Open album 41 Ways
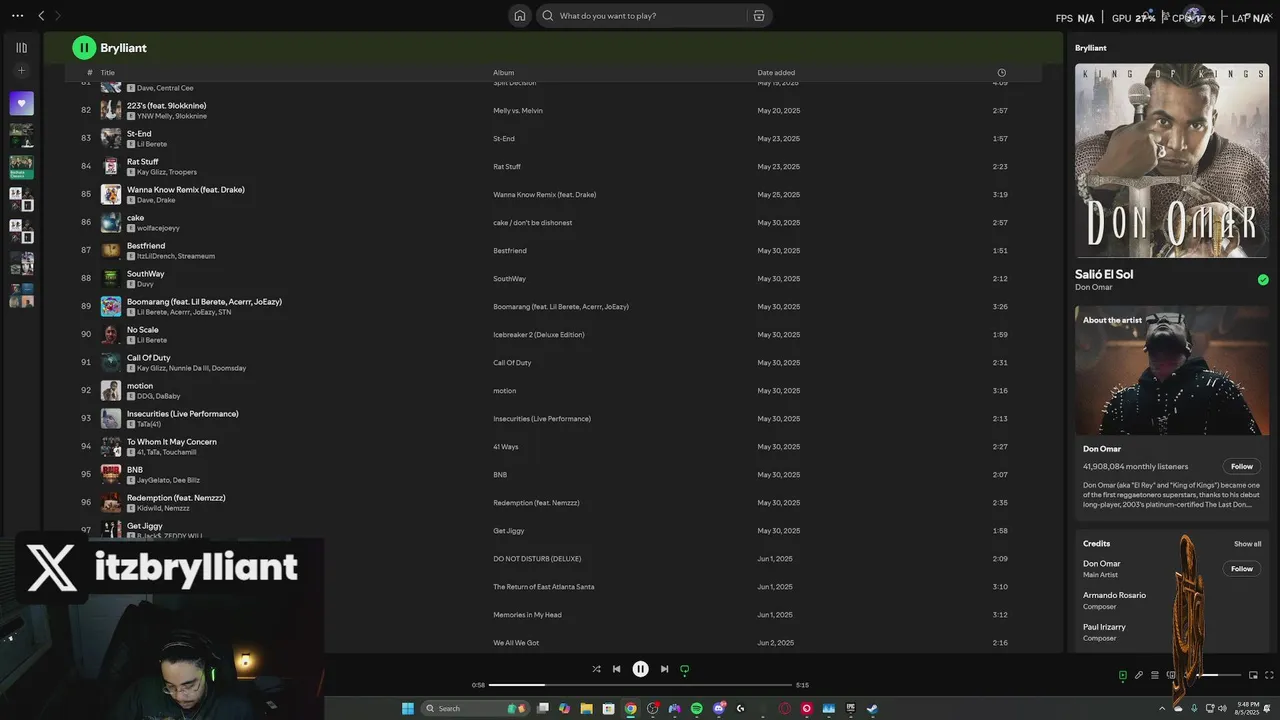The width and height of the screenshot is (1280, 720). coord(505,447)
